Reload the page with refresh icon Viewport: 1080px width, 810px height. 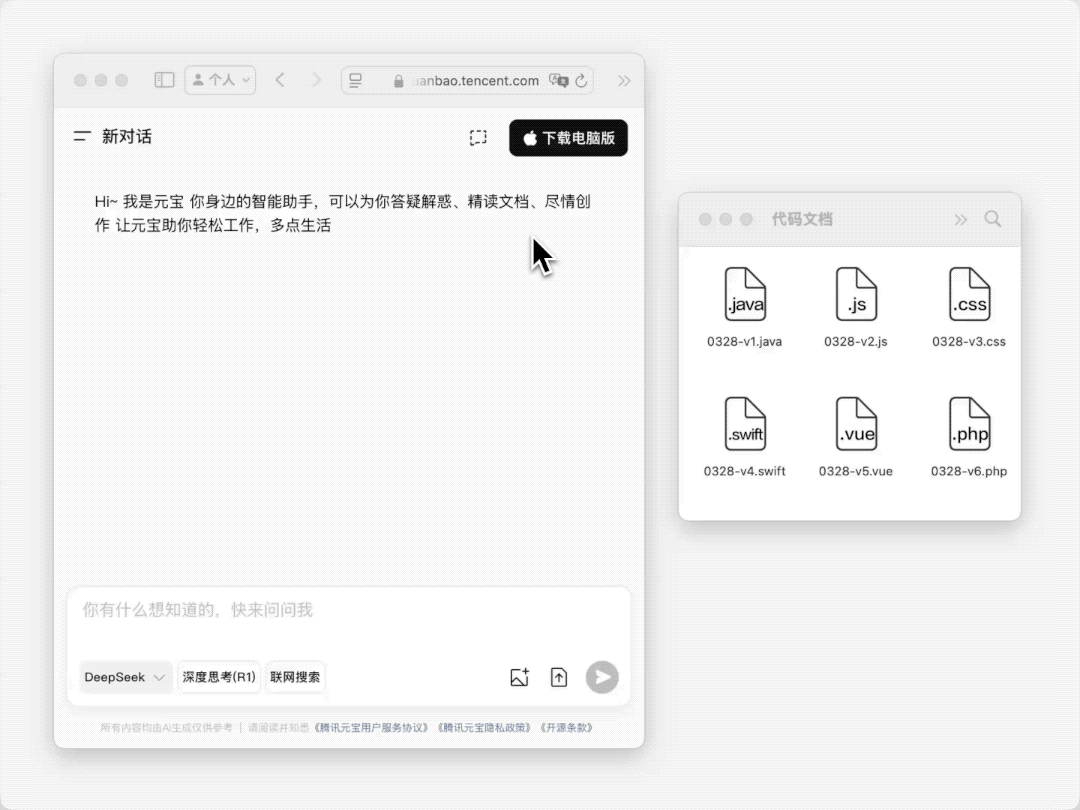tap(581, 81)
